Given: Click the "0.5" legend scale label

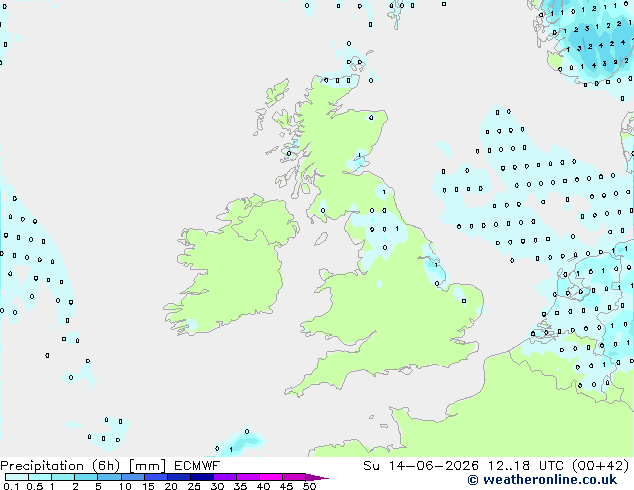Looking at the screenshot, I should tap(35, 486).
